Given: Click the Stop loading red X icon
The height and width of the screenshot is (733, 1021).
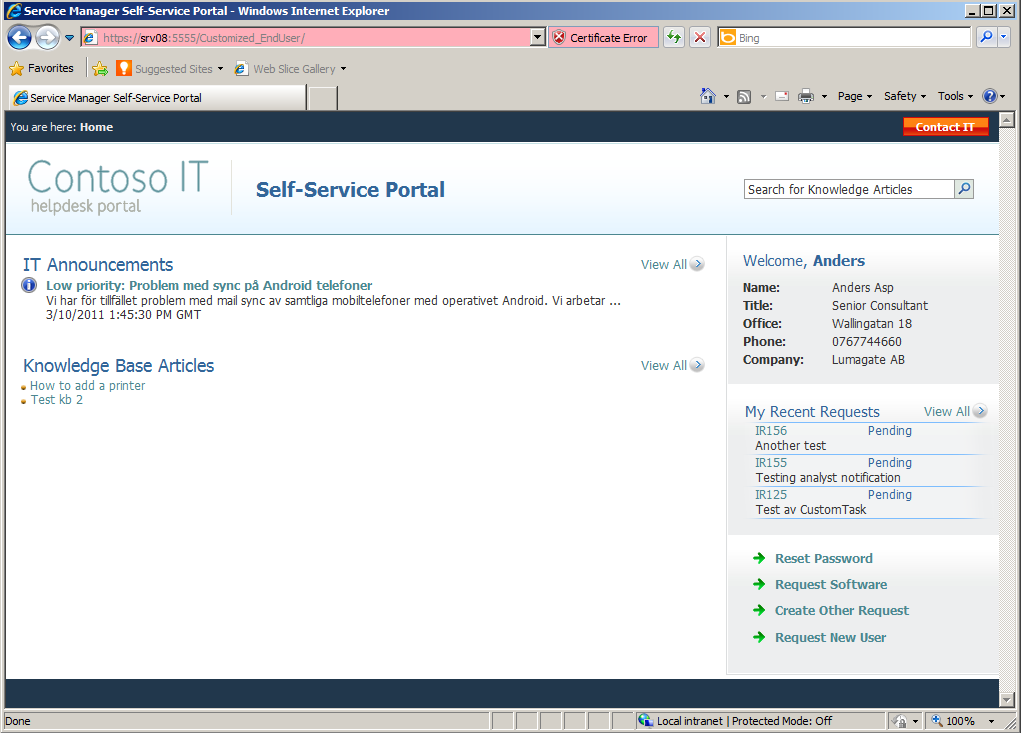Looking at the screenshot, I should tap(700, 37).
